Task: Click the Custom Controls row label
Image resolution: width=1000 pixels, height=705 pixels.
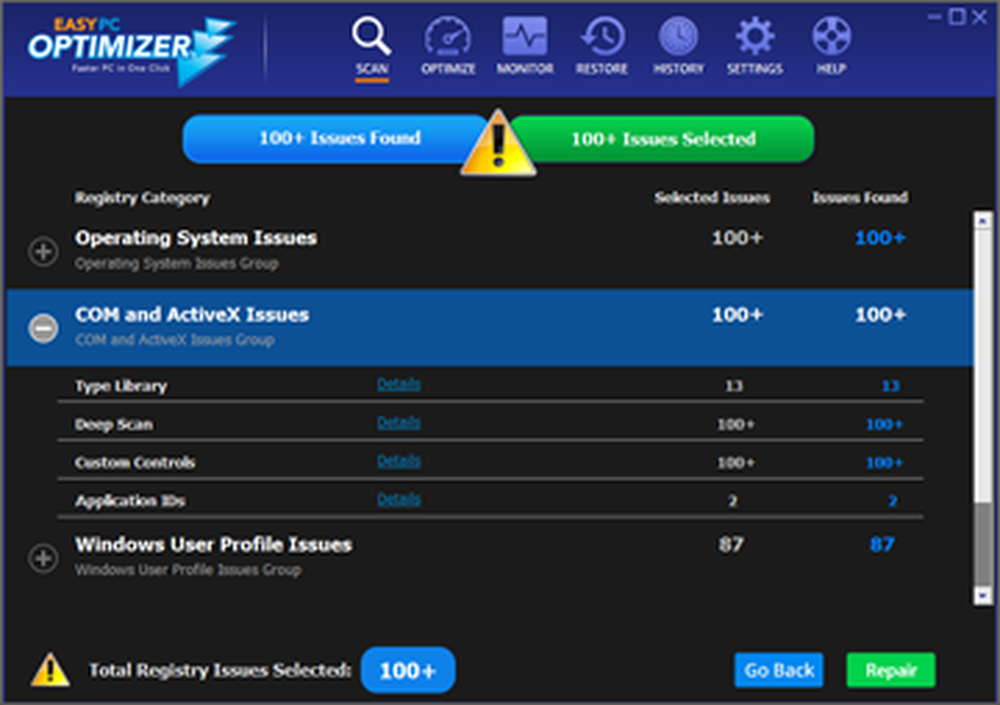Action: point(135,463)
